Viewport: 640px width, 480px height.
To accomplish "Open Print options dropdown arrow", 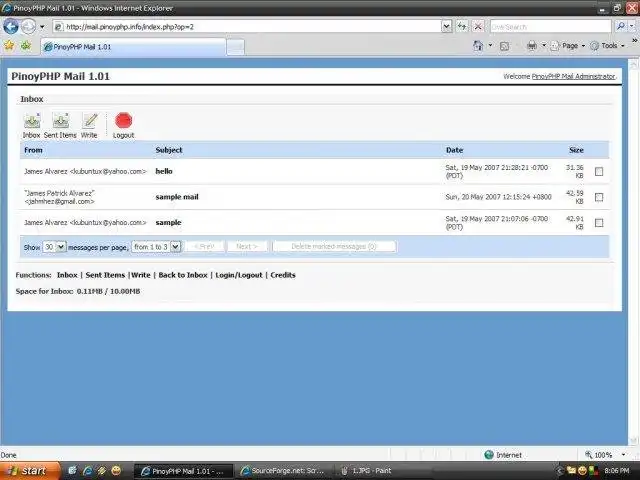I will tap(544, 46).
